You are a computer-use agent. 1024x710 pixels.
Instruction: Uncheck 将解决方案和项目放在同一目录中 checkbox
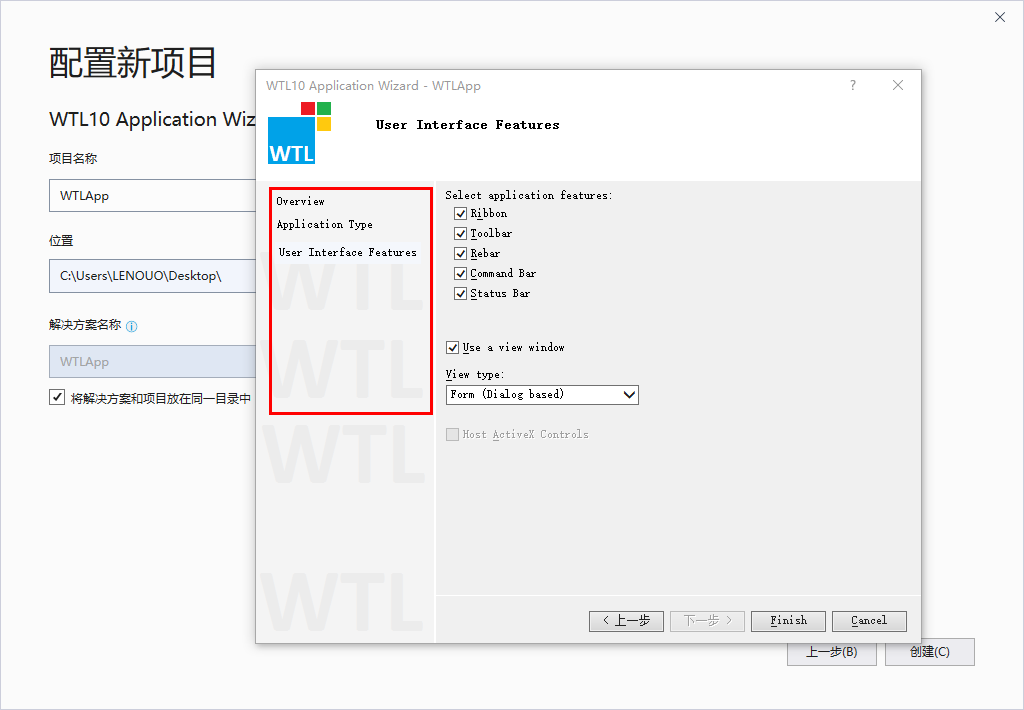click(x=57, y=397)
